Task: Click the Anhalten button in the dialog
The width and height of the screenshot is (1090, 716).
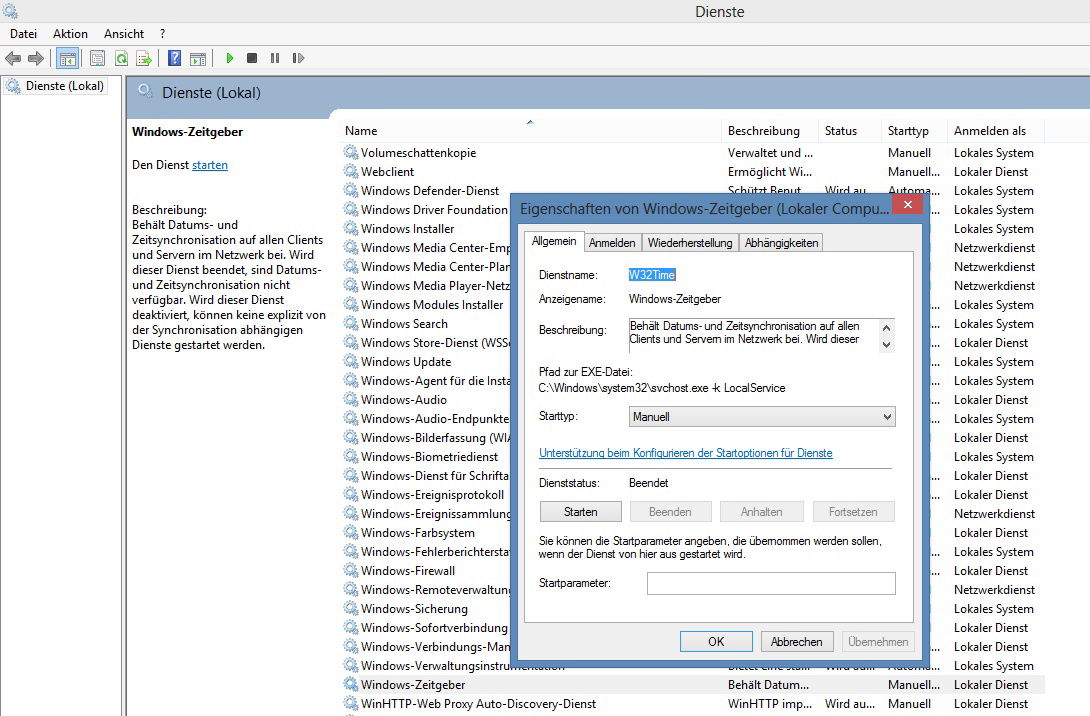Action: (x=761, y=512)
